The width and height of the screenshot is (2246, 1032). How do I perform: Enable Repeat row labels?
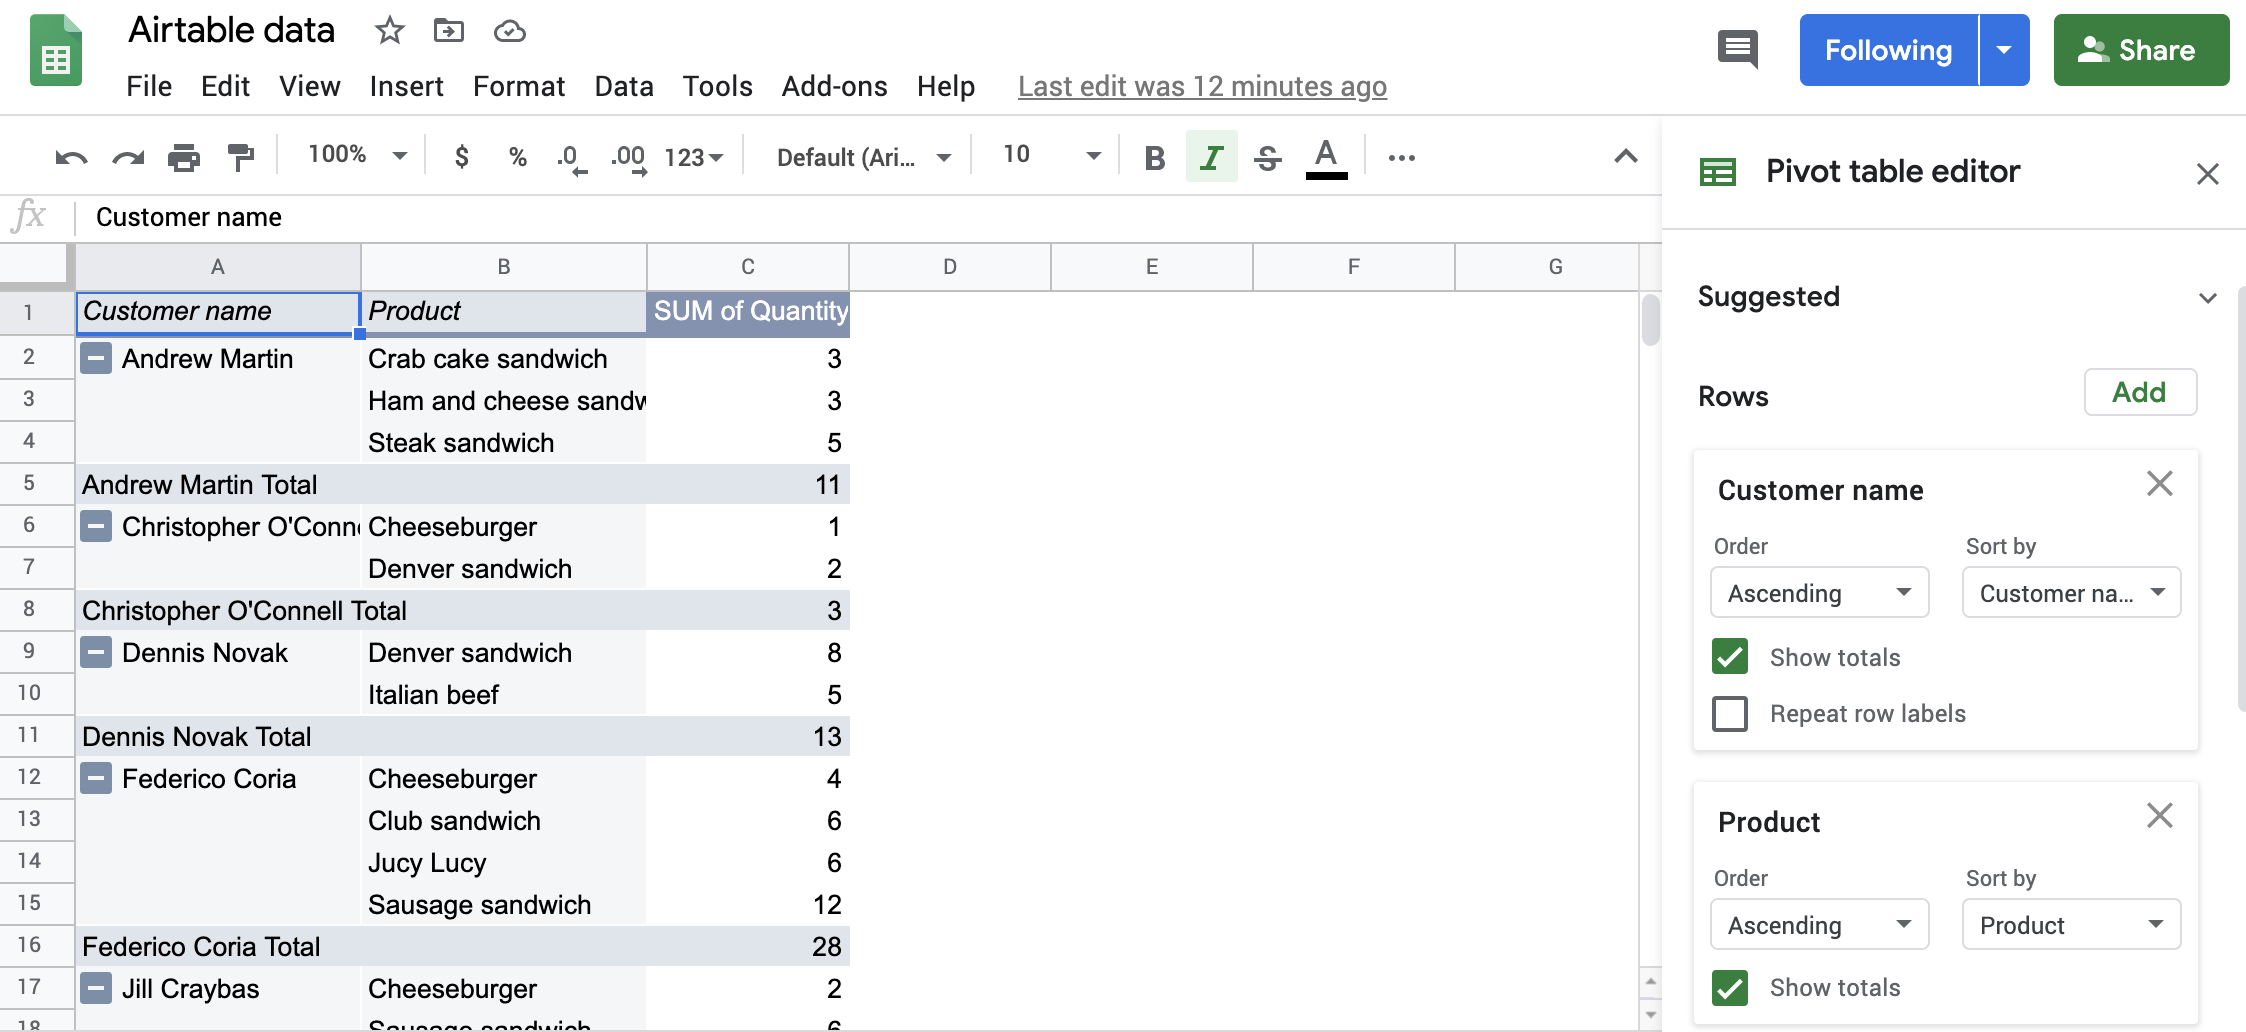coord(1730,713)
